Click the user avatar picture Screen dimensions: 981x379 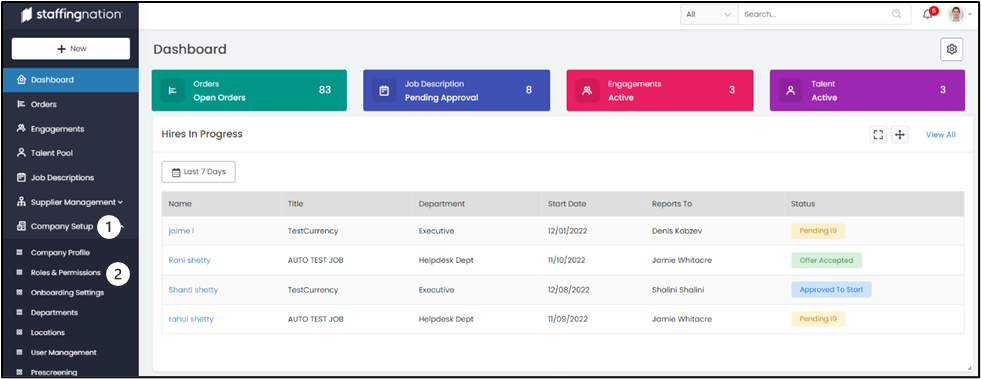957,14
